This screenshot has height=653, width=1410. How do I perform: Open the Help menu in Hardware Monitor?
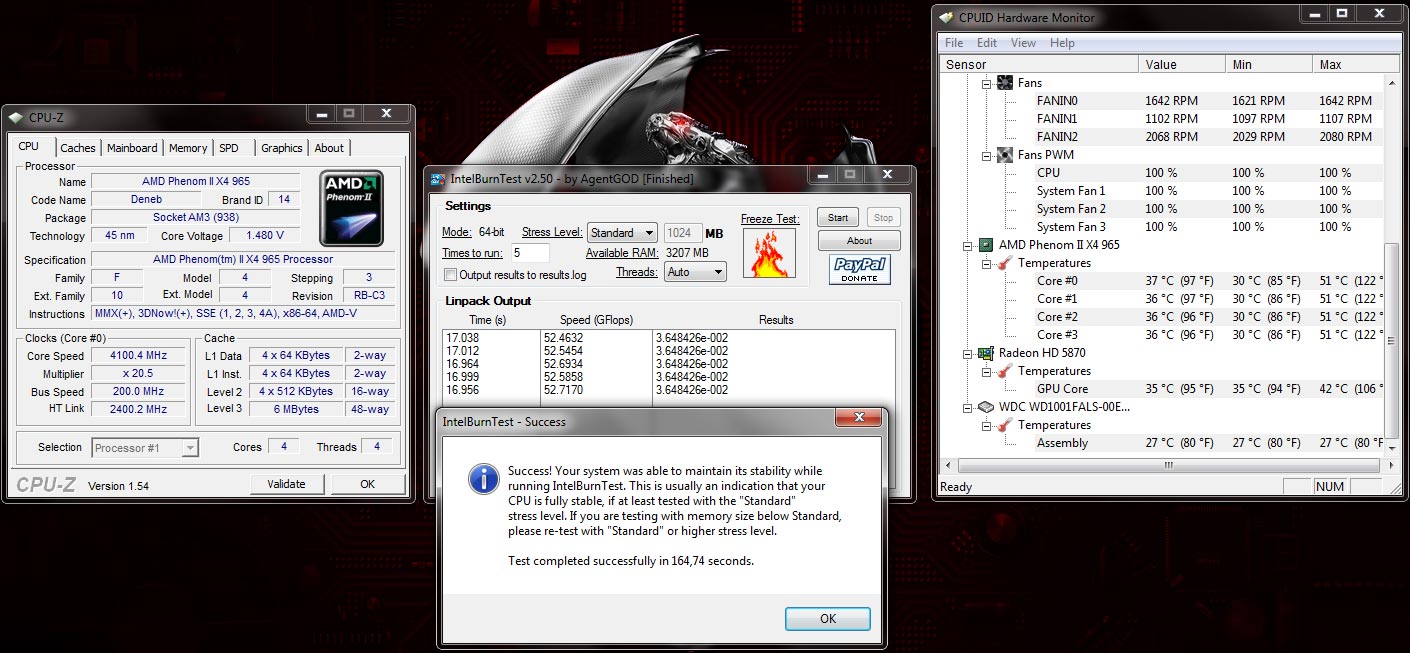pos(1062,43)
